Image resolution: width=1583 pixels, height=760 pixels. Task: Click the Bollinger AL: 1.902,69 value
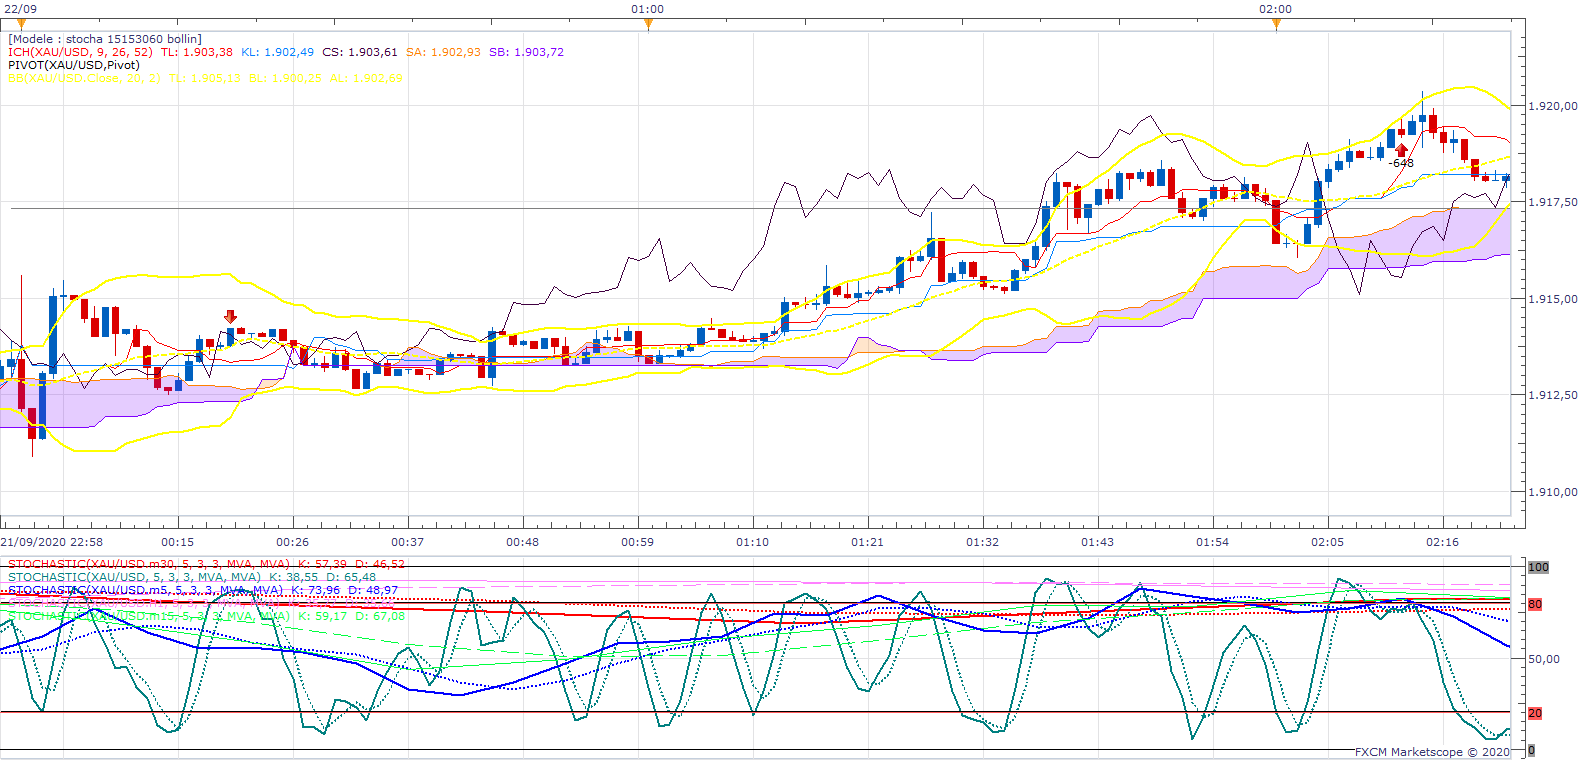click(x=366, y=78)
